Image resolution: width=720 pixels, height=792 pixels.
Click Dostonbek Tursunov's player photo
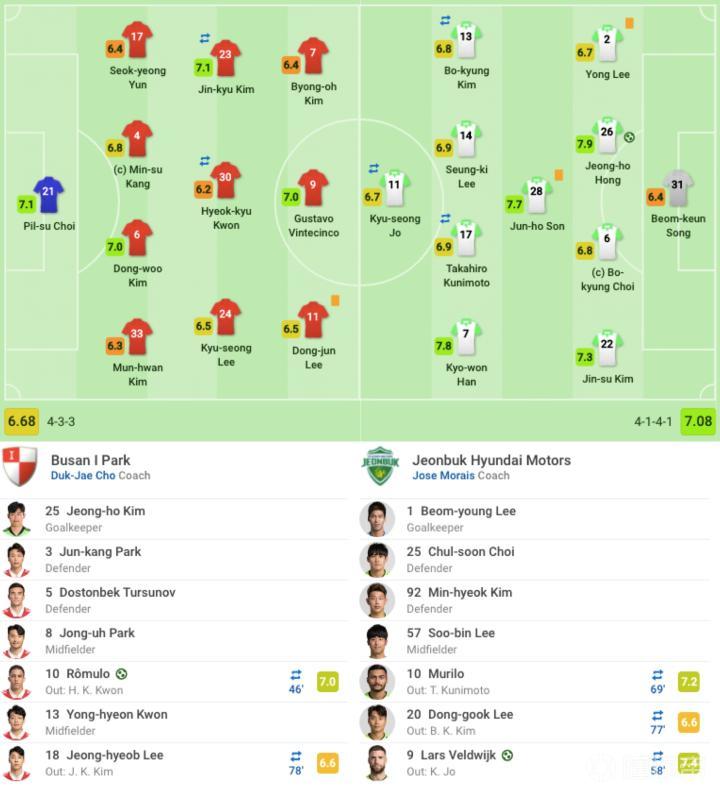17,600
